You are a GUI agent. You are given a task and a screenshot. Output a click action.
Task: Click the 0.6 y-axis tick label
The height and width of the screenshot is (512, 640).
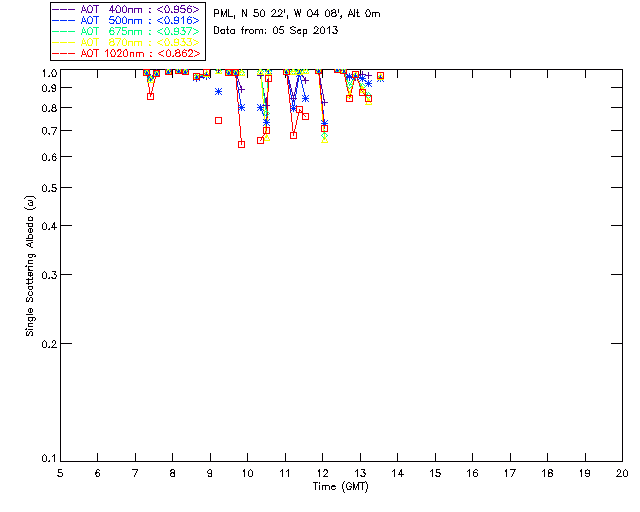[x=49, y=157]
